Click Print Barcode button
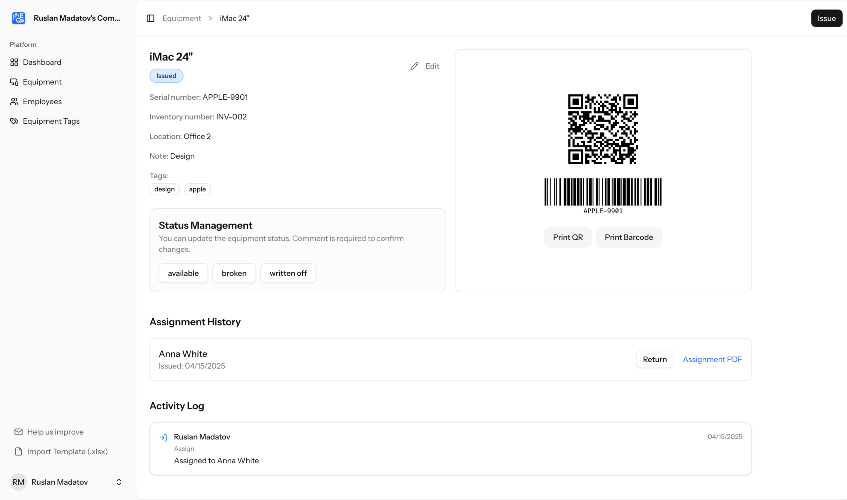847x500 pixels. [x=629, y=238]
